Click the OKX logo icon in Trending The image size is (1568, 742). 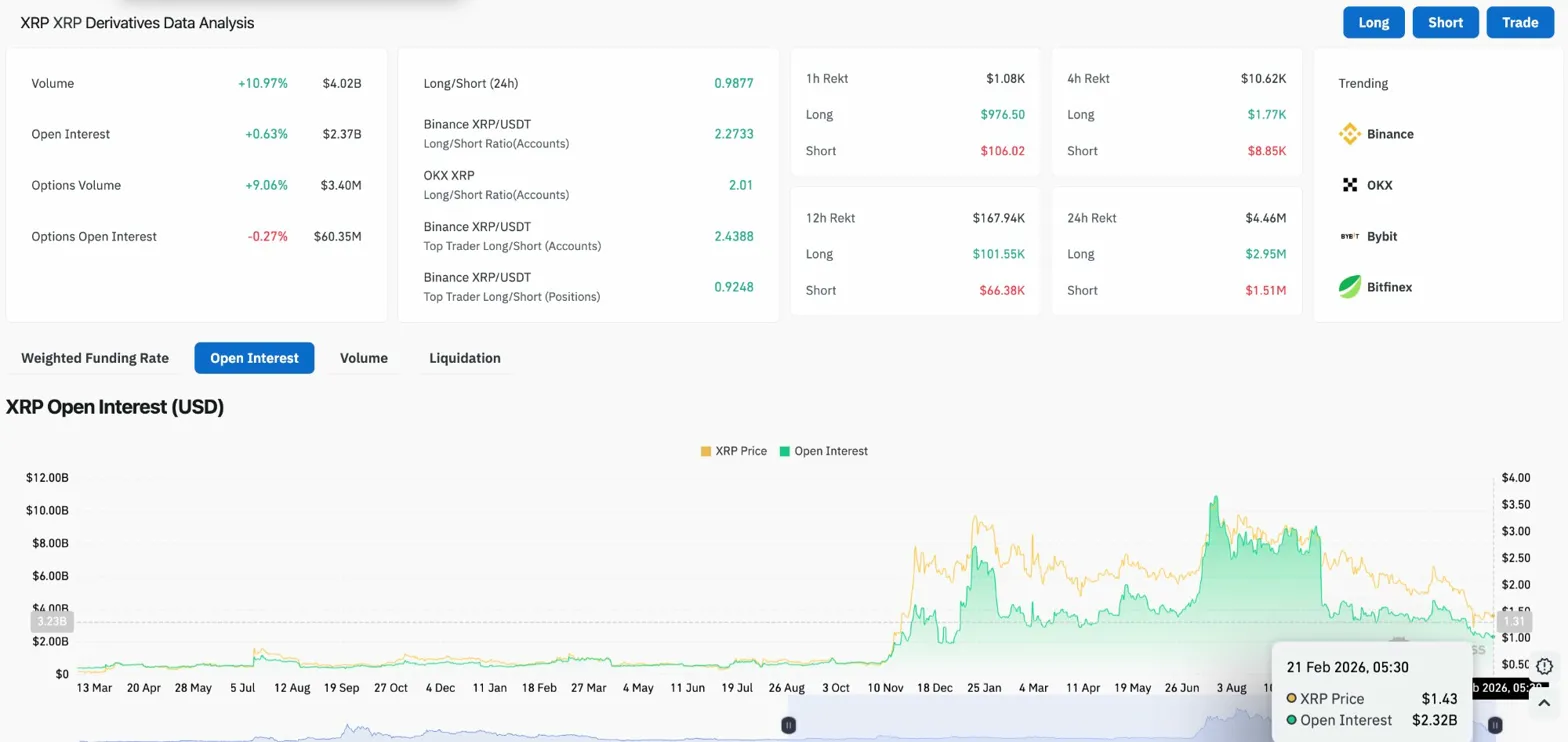tap(1350, 185)
